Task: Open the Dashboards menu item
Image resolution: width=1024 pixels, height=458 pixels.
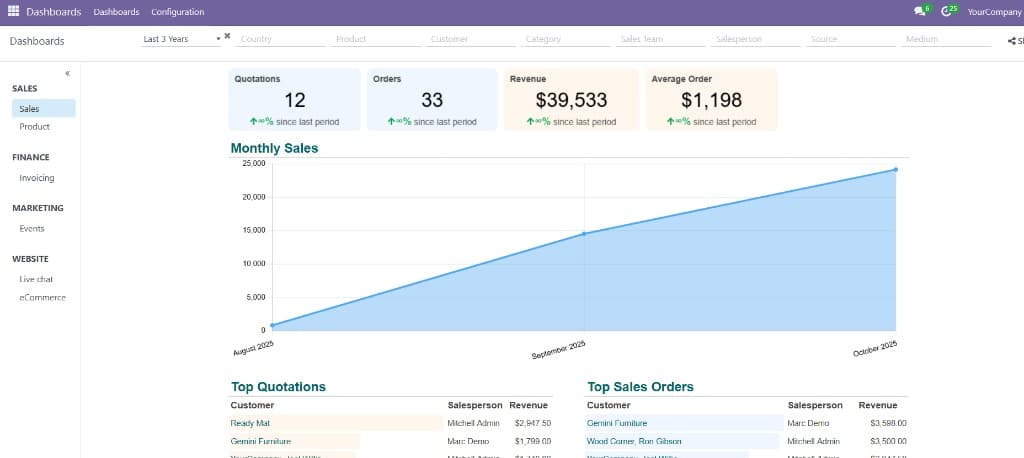Action: click(x=116, y=12)
